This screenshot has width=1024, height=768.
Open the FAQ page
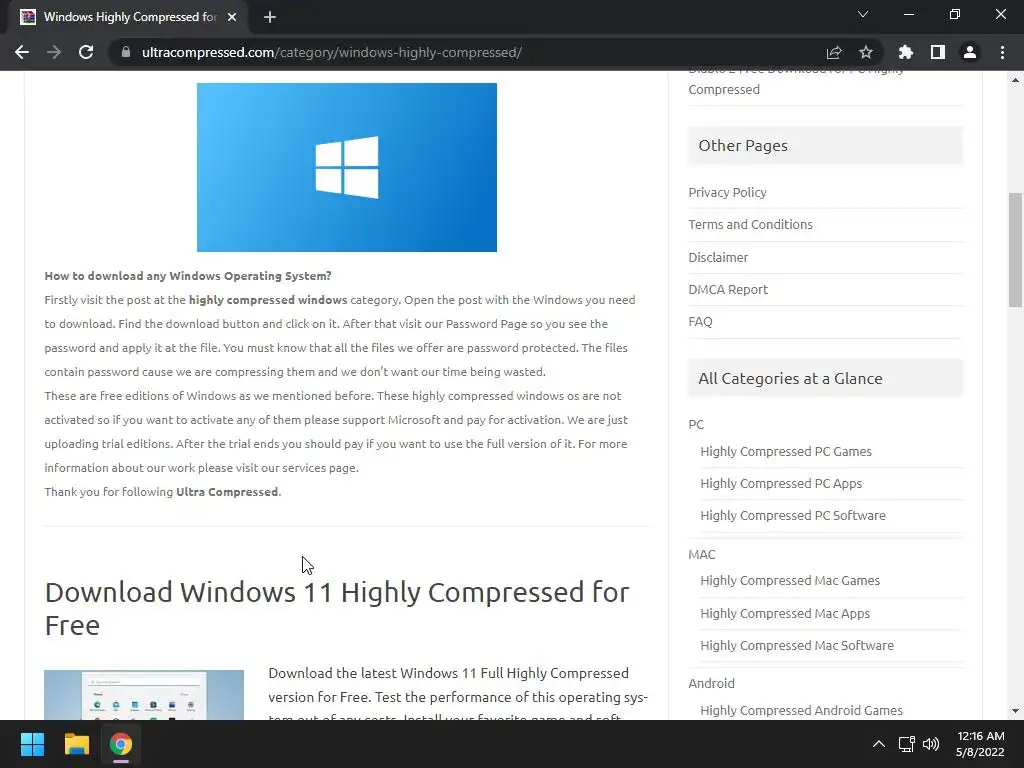coord(700,321)
